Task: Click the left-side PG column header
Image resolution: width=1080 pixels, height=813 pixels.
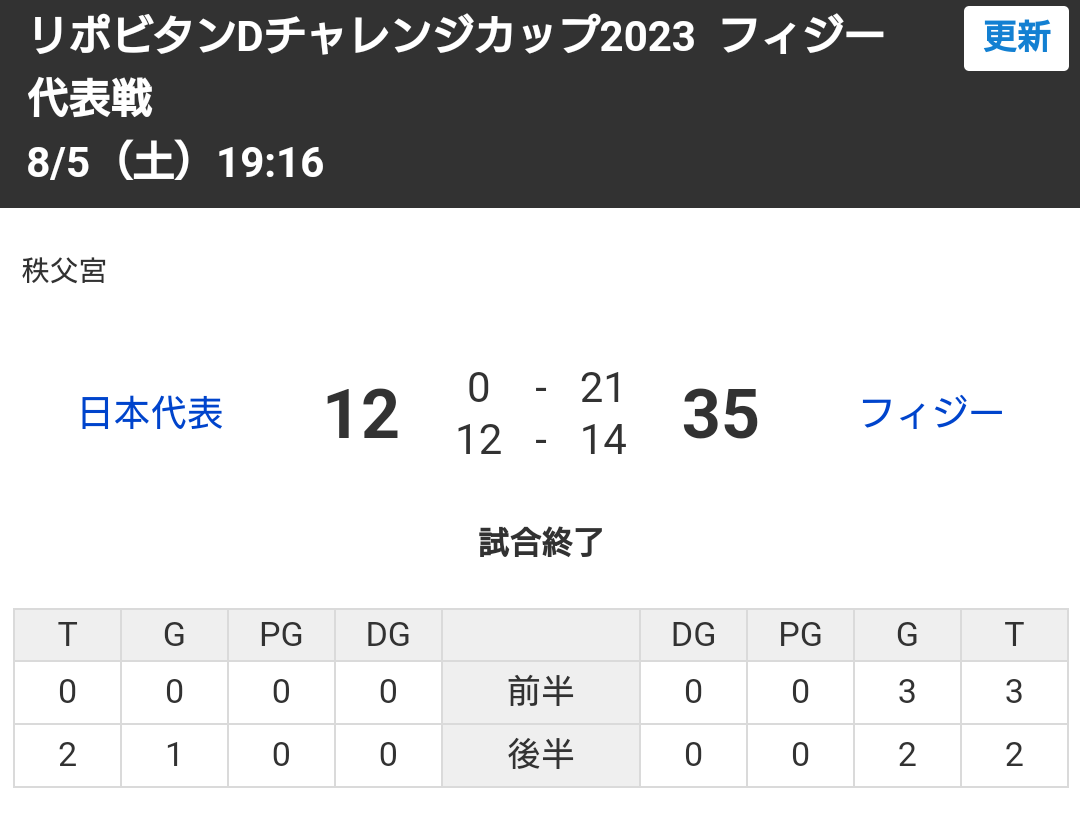Action: (x=281, y=635)
